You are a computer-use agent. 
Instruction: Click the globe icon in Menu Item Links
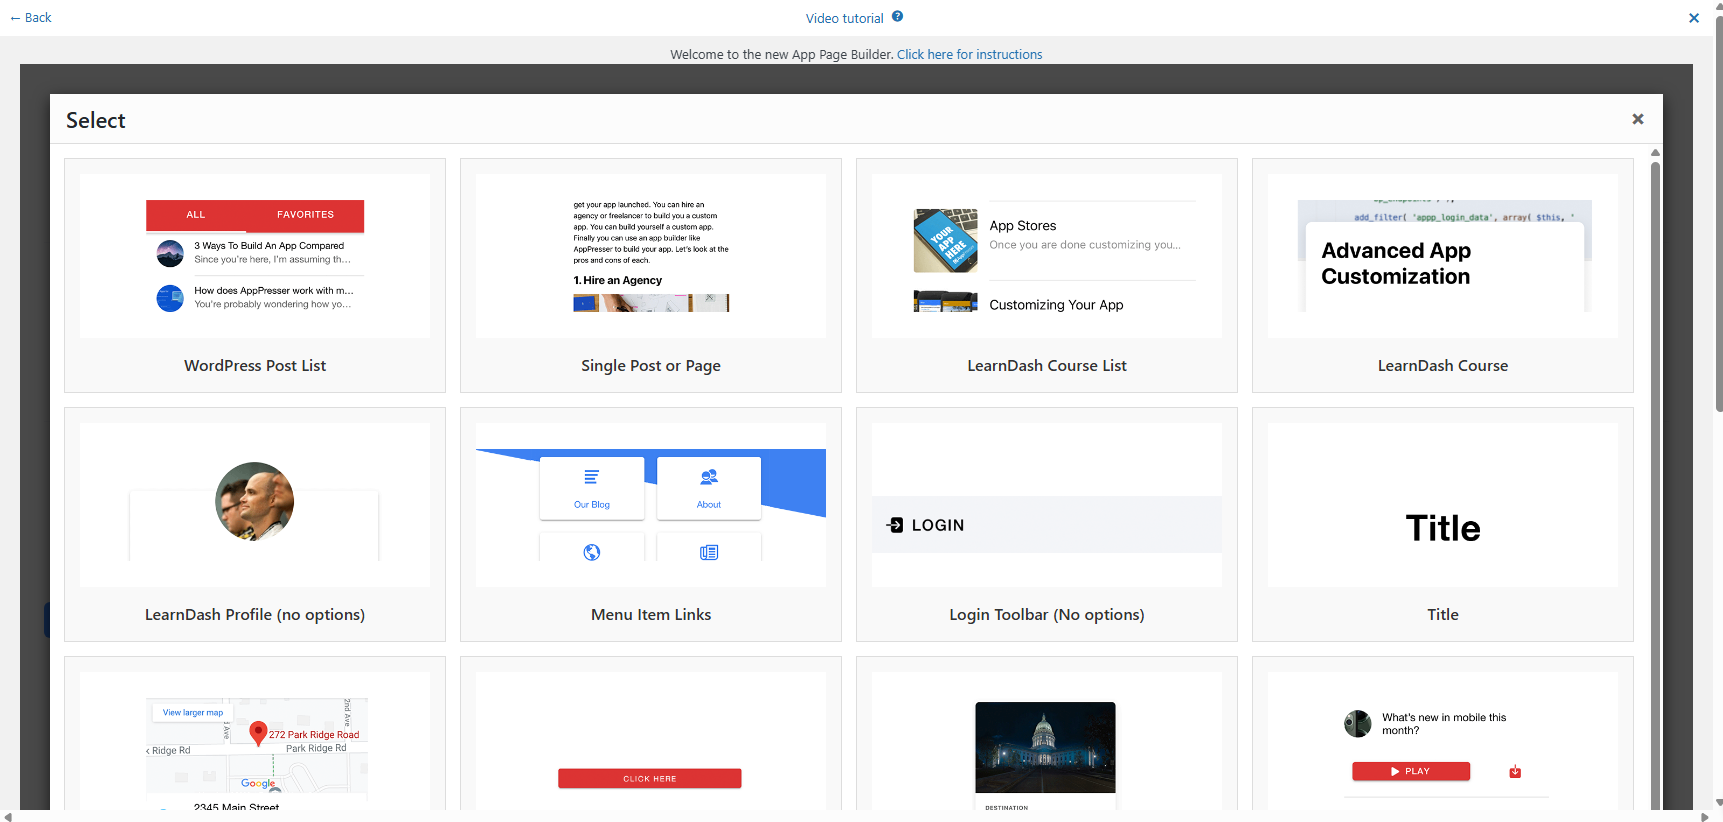pos(592,552)
